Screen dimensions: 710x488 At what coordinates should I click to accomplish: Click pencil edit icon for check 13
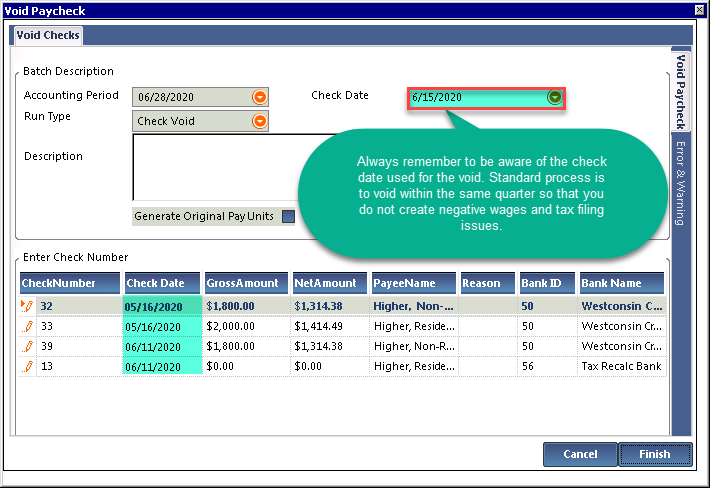click(x=28, y=366)
